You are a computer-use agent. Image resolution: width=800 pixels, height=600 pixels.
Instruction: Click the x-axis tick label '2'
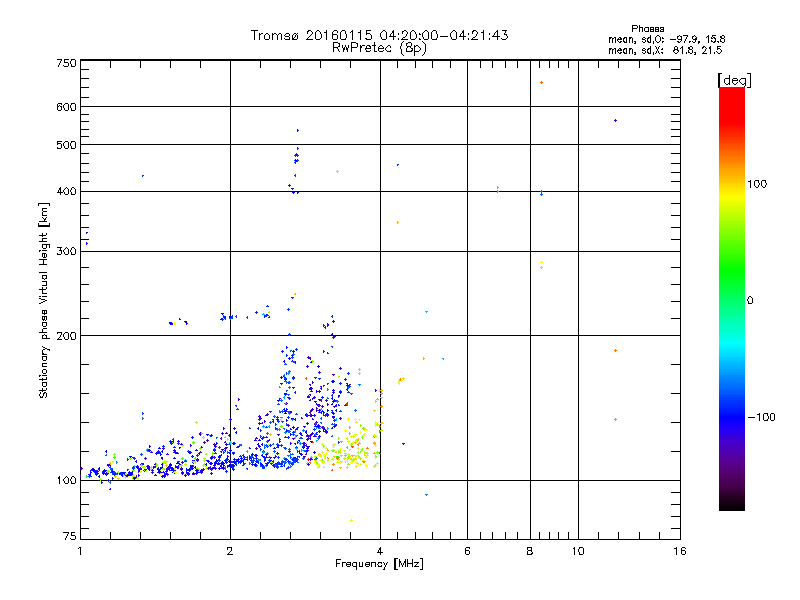(230, 551)
